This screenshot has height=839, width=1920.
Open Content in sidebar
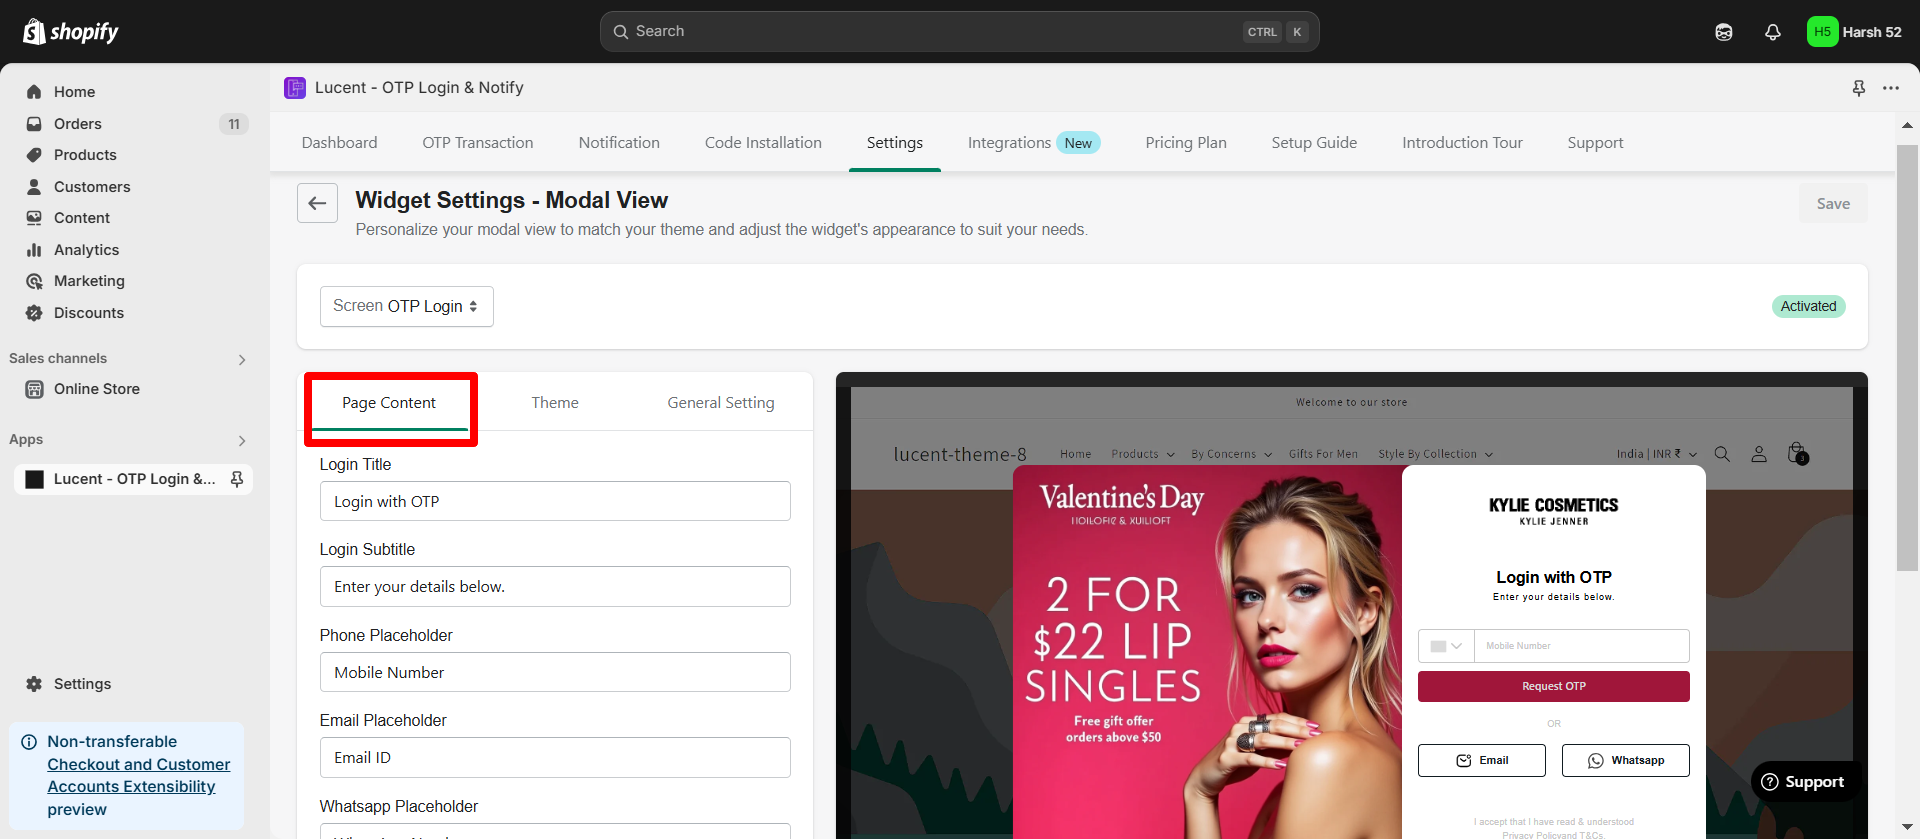click(x=82, y=218)
